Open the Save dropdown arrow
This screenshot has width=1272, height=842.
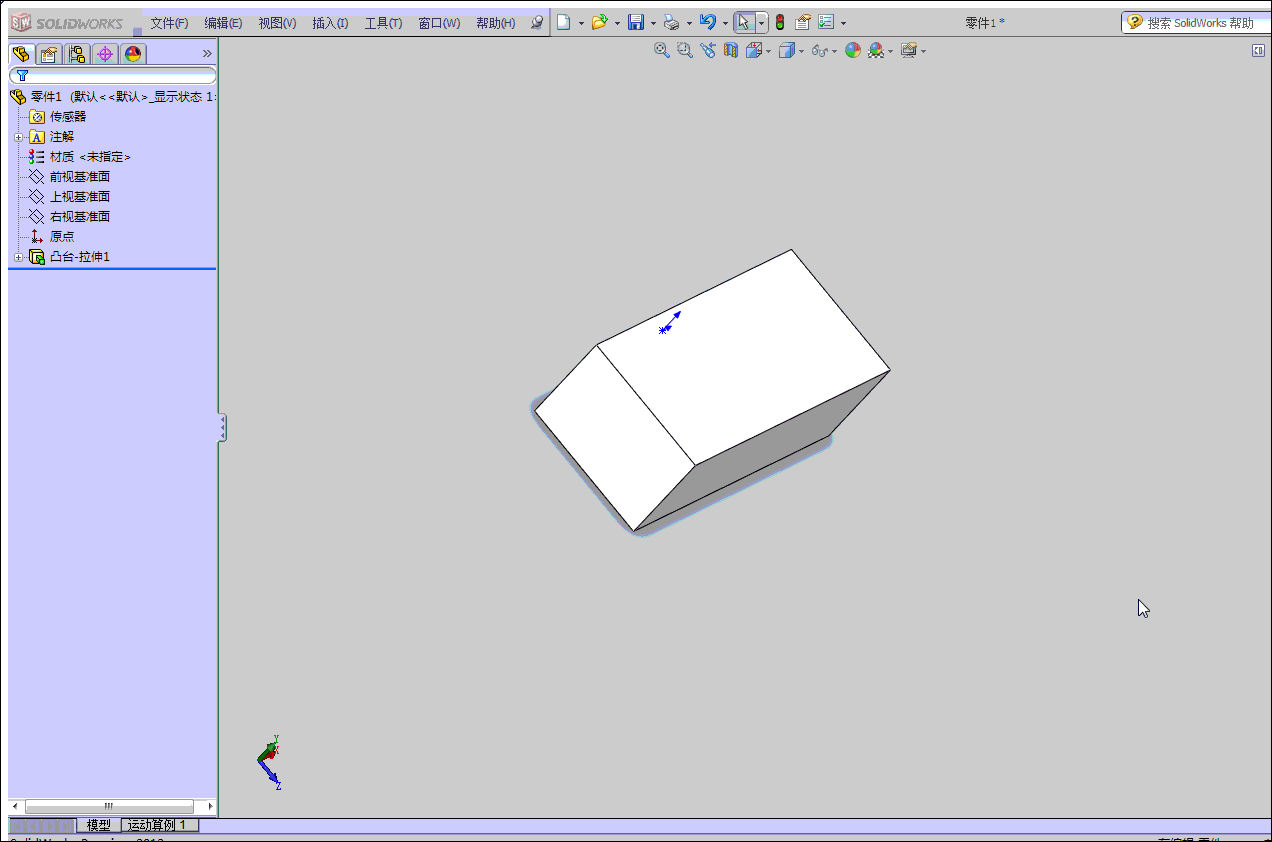(653, 23)
